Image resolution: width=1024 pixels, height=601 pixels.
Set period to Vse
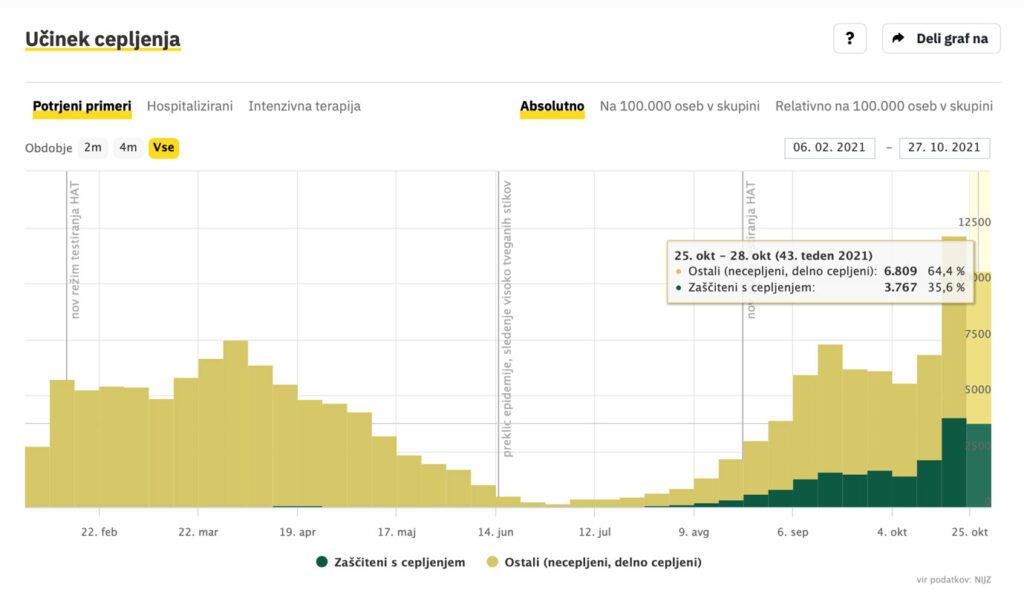(164, 148)
